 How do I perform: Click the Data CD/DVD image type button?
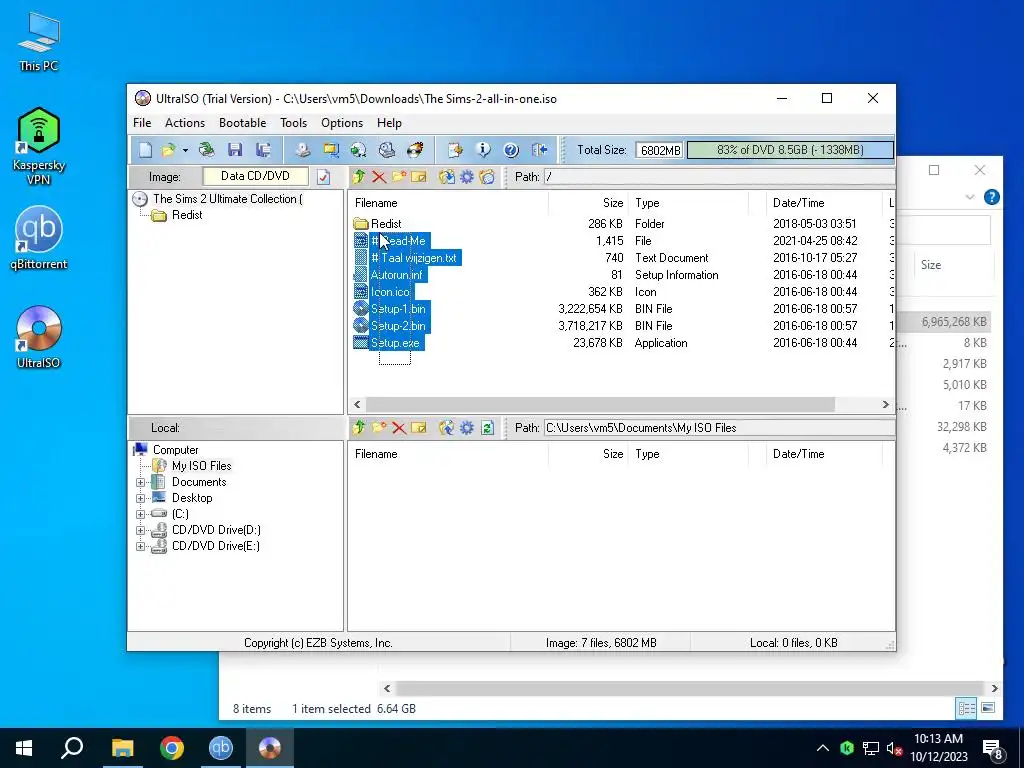[x=255, y=176]
